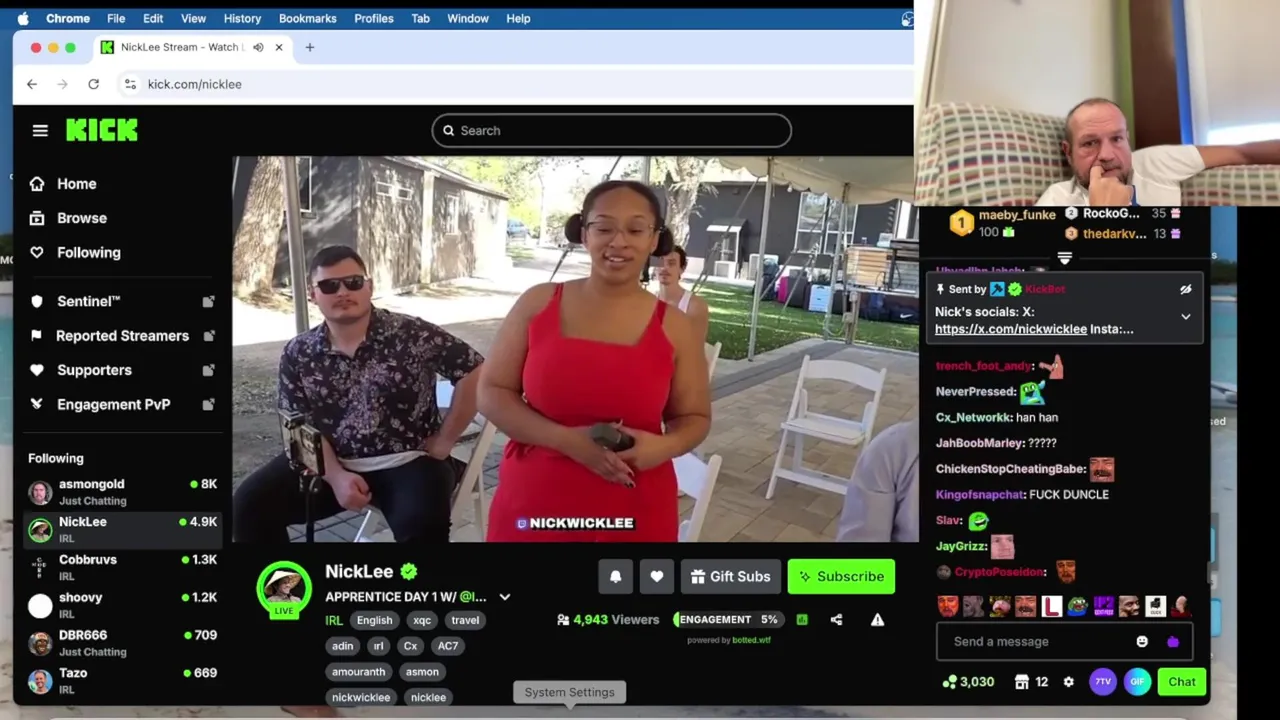Open the Apple menu
The width and height of the screenshot is (1280, 720).
23,18
